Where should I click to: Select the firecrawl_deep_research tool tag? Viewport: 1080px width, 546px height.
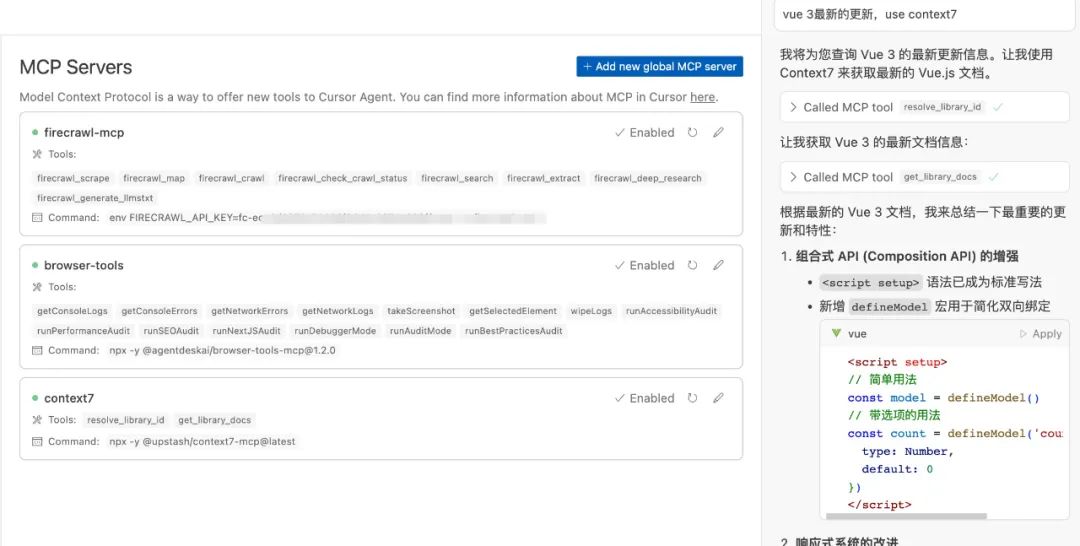coord(647,178)
